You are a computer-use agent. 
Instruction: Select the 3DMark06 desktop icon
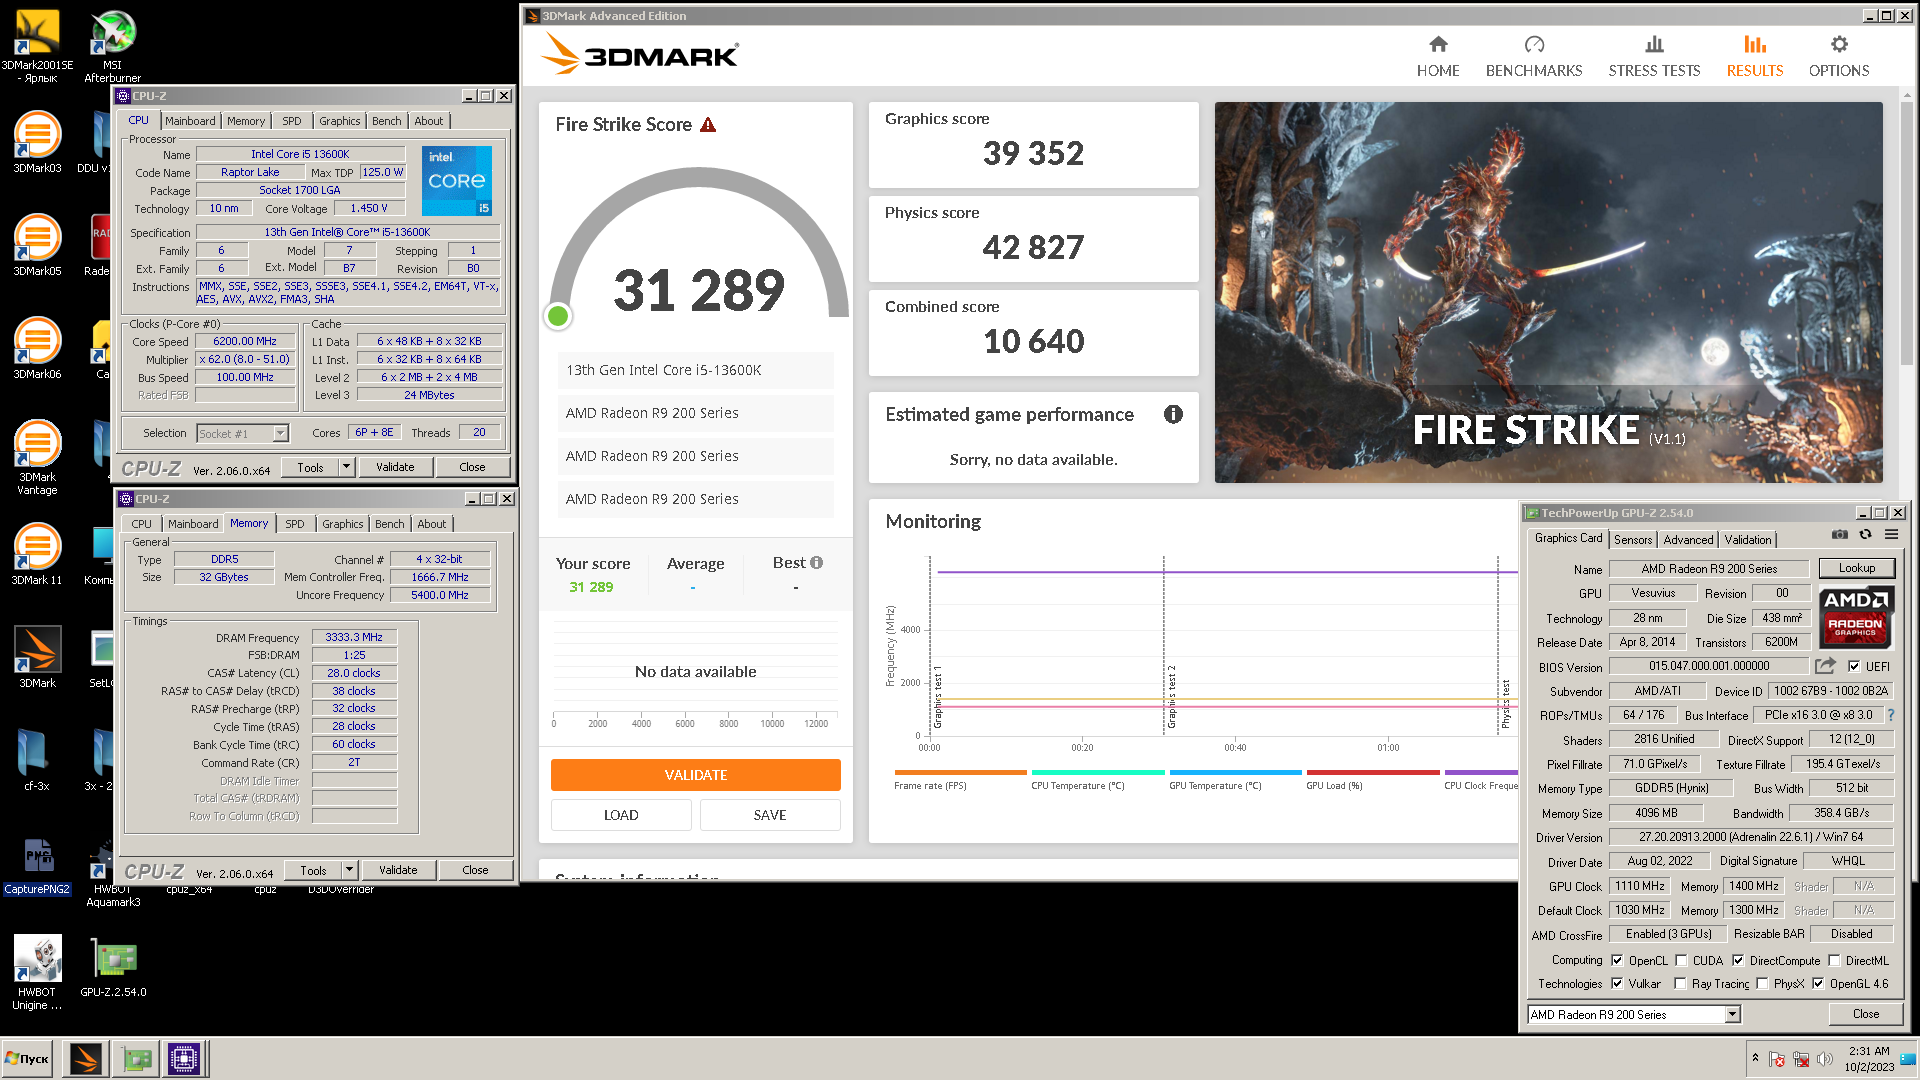point(37,347)
